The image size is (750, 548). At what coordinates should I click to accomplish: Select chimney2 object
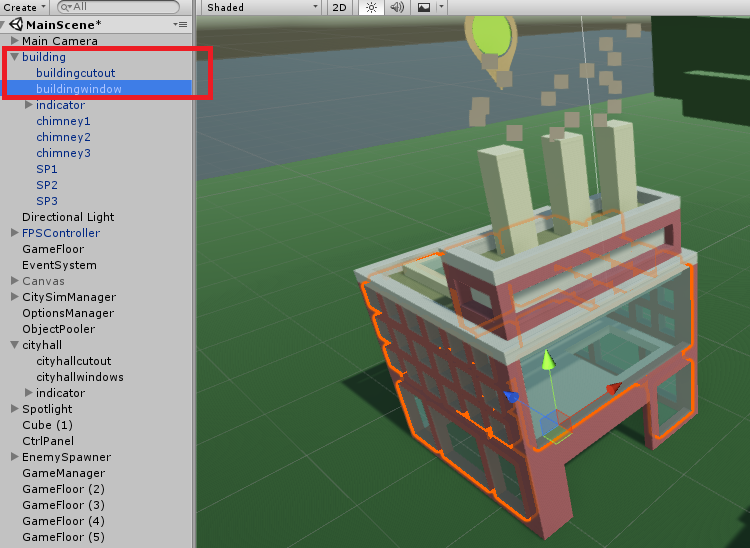click(x=63, y=137)
